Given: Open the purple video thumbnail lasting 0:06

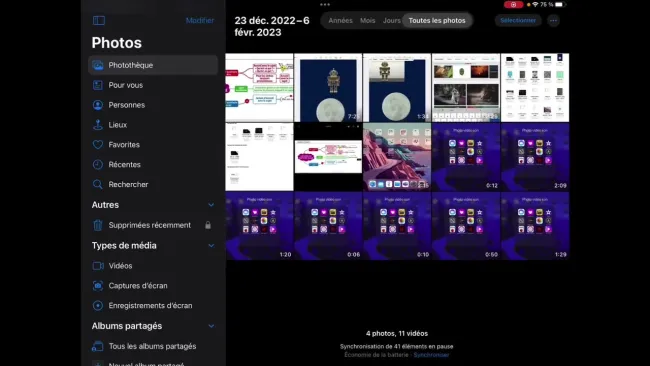Looking at the screenshot, I should [328, 226].
